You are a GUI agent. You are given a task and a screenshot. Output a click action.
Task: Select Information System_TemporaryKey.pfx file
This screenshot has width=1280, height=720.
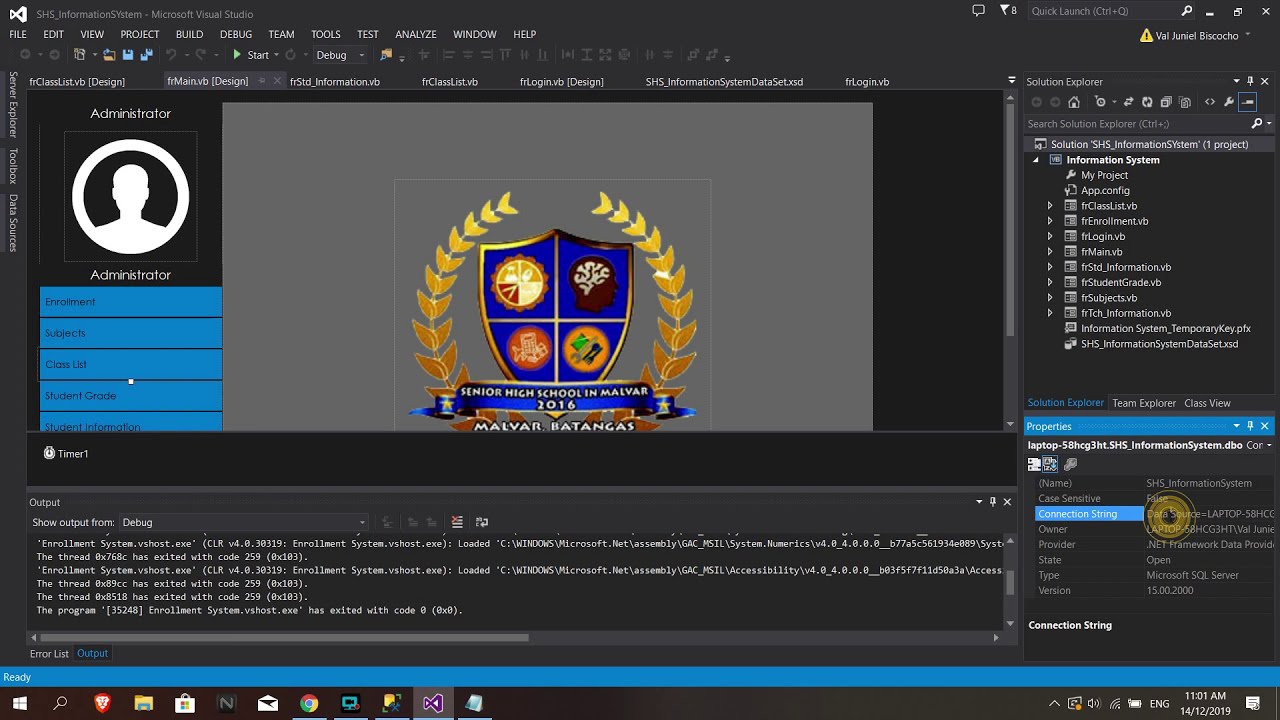click(x=1165, y=328)
